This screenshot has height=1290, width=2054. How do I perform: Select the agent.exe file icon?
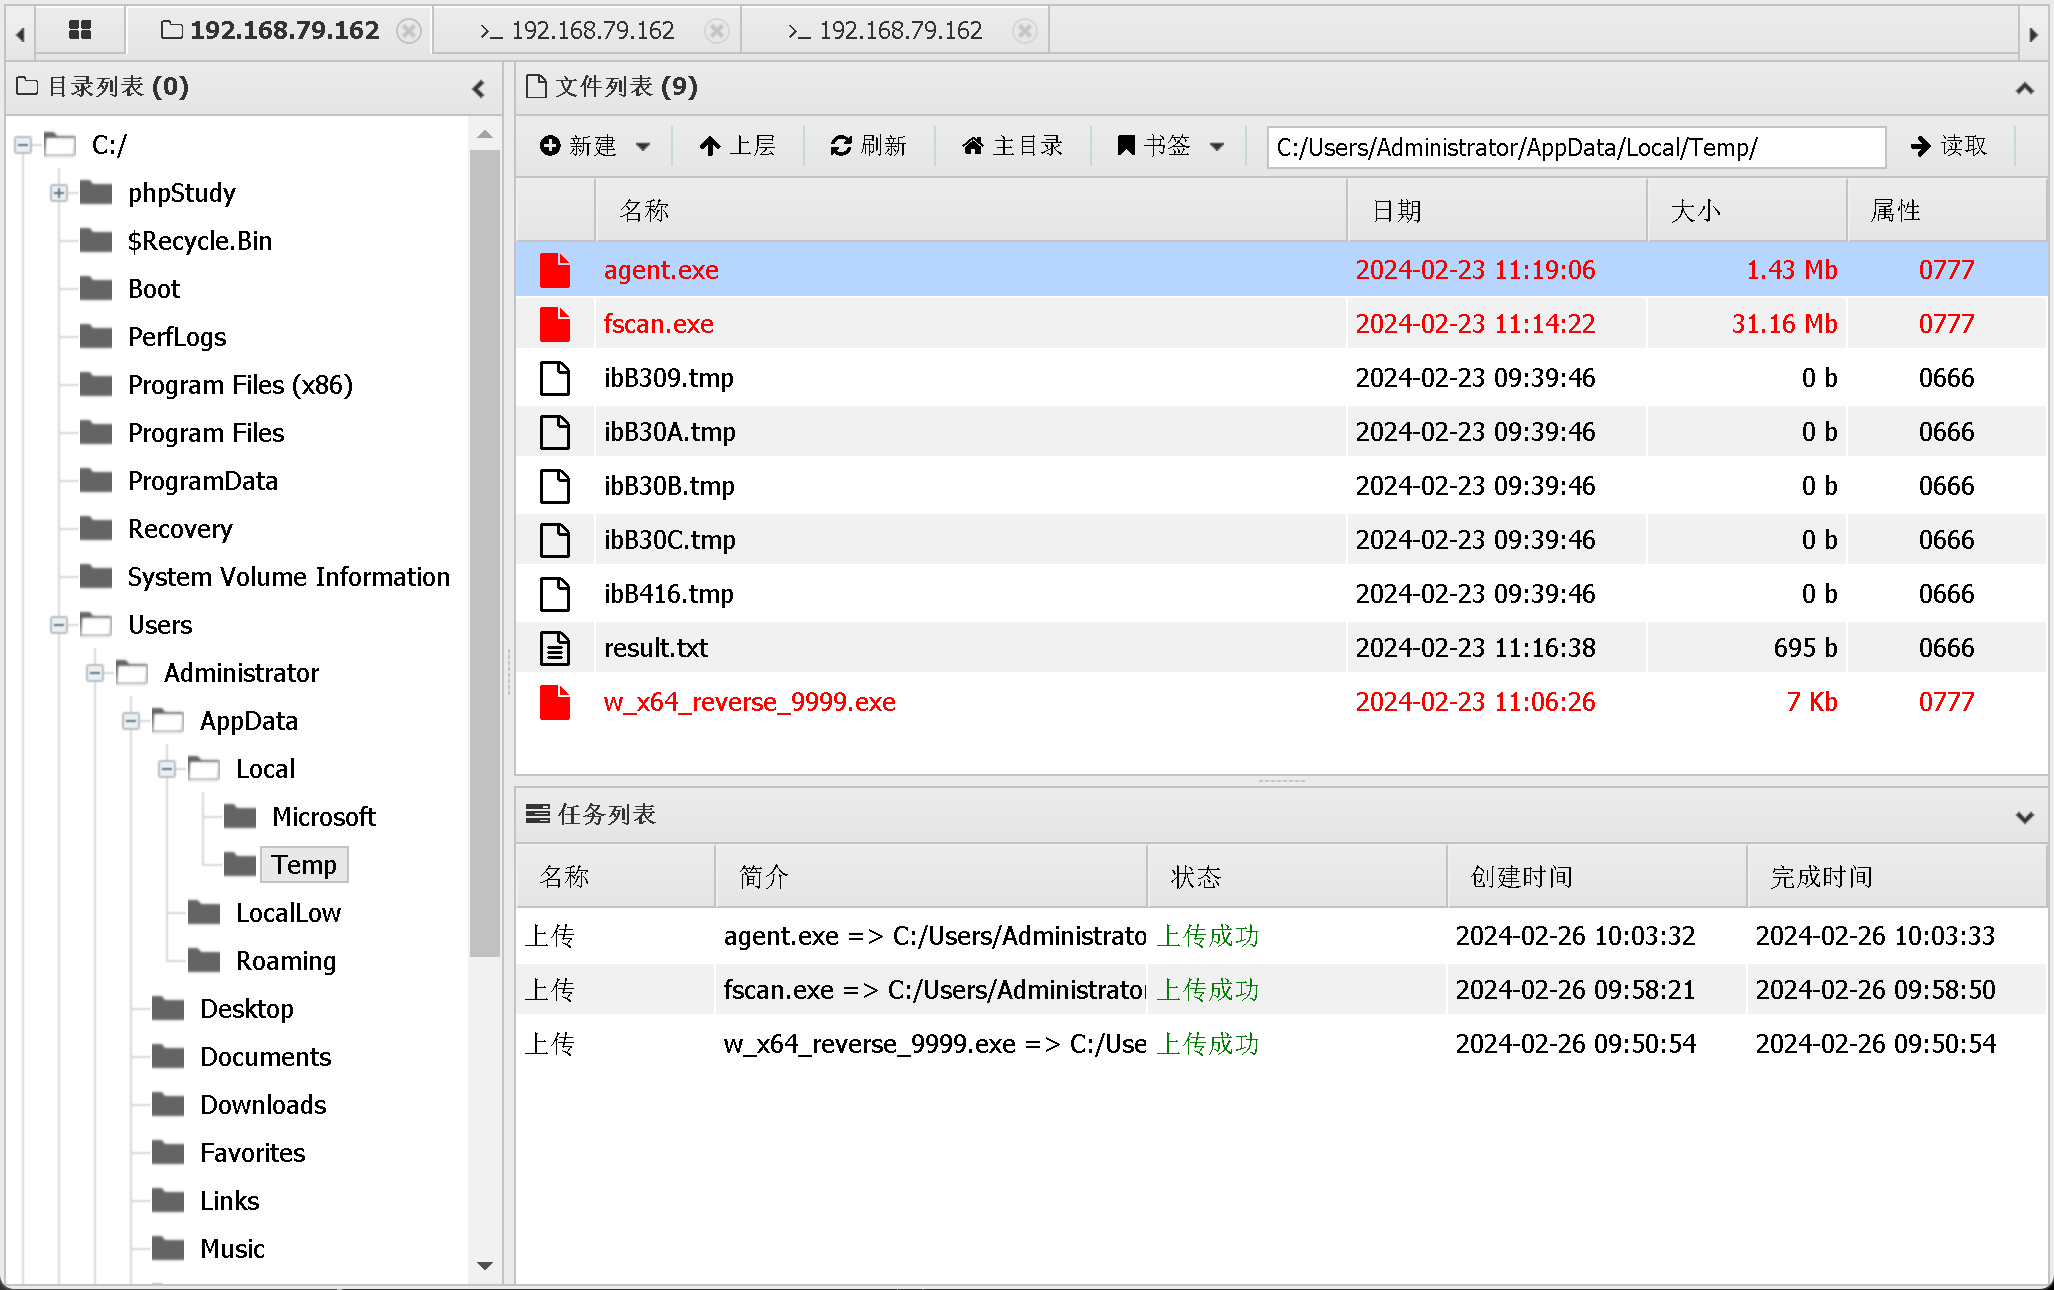[555, 270]
